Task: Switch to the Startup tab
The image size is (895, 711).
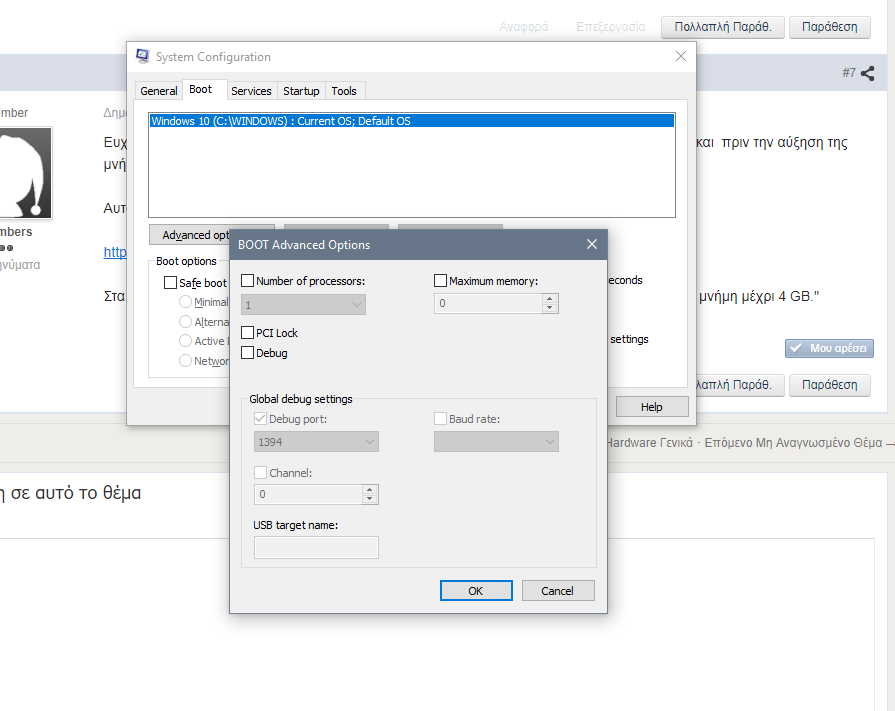Action: point(301,91)
